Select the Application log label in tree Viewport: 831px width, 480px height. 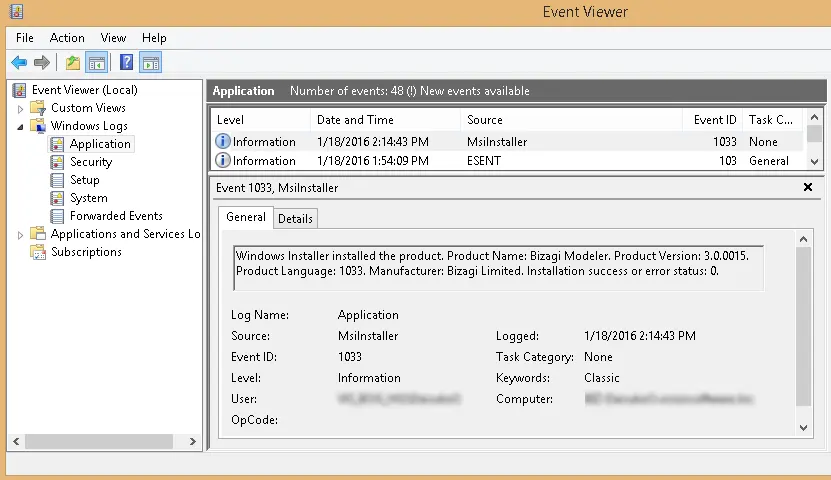pos(100,144)
